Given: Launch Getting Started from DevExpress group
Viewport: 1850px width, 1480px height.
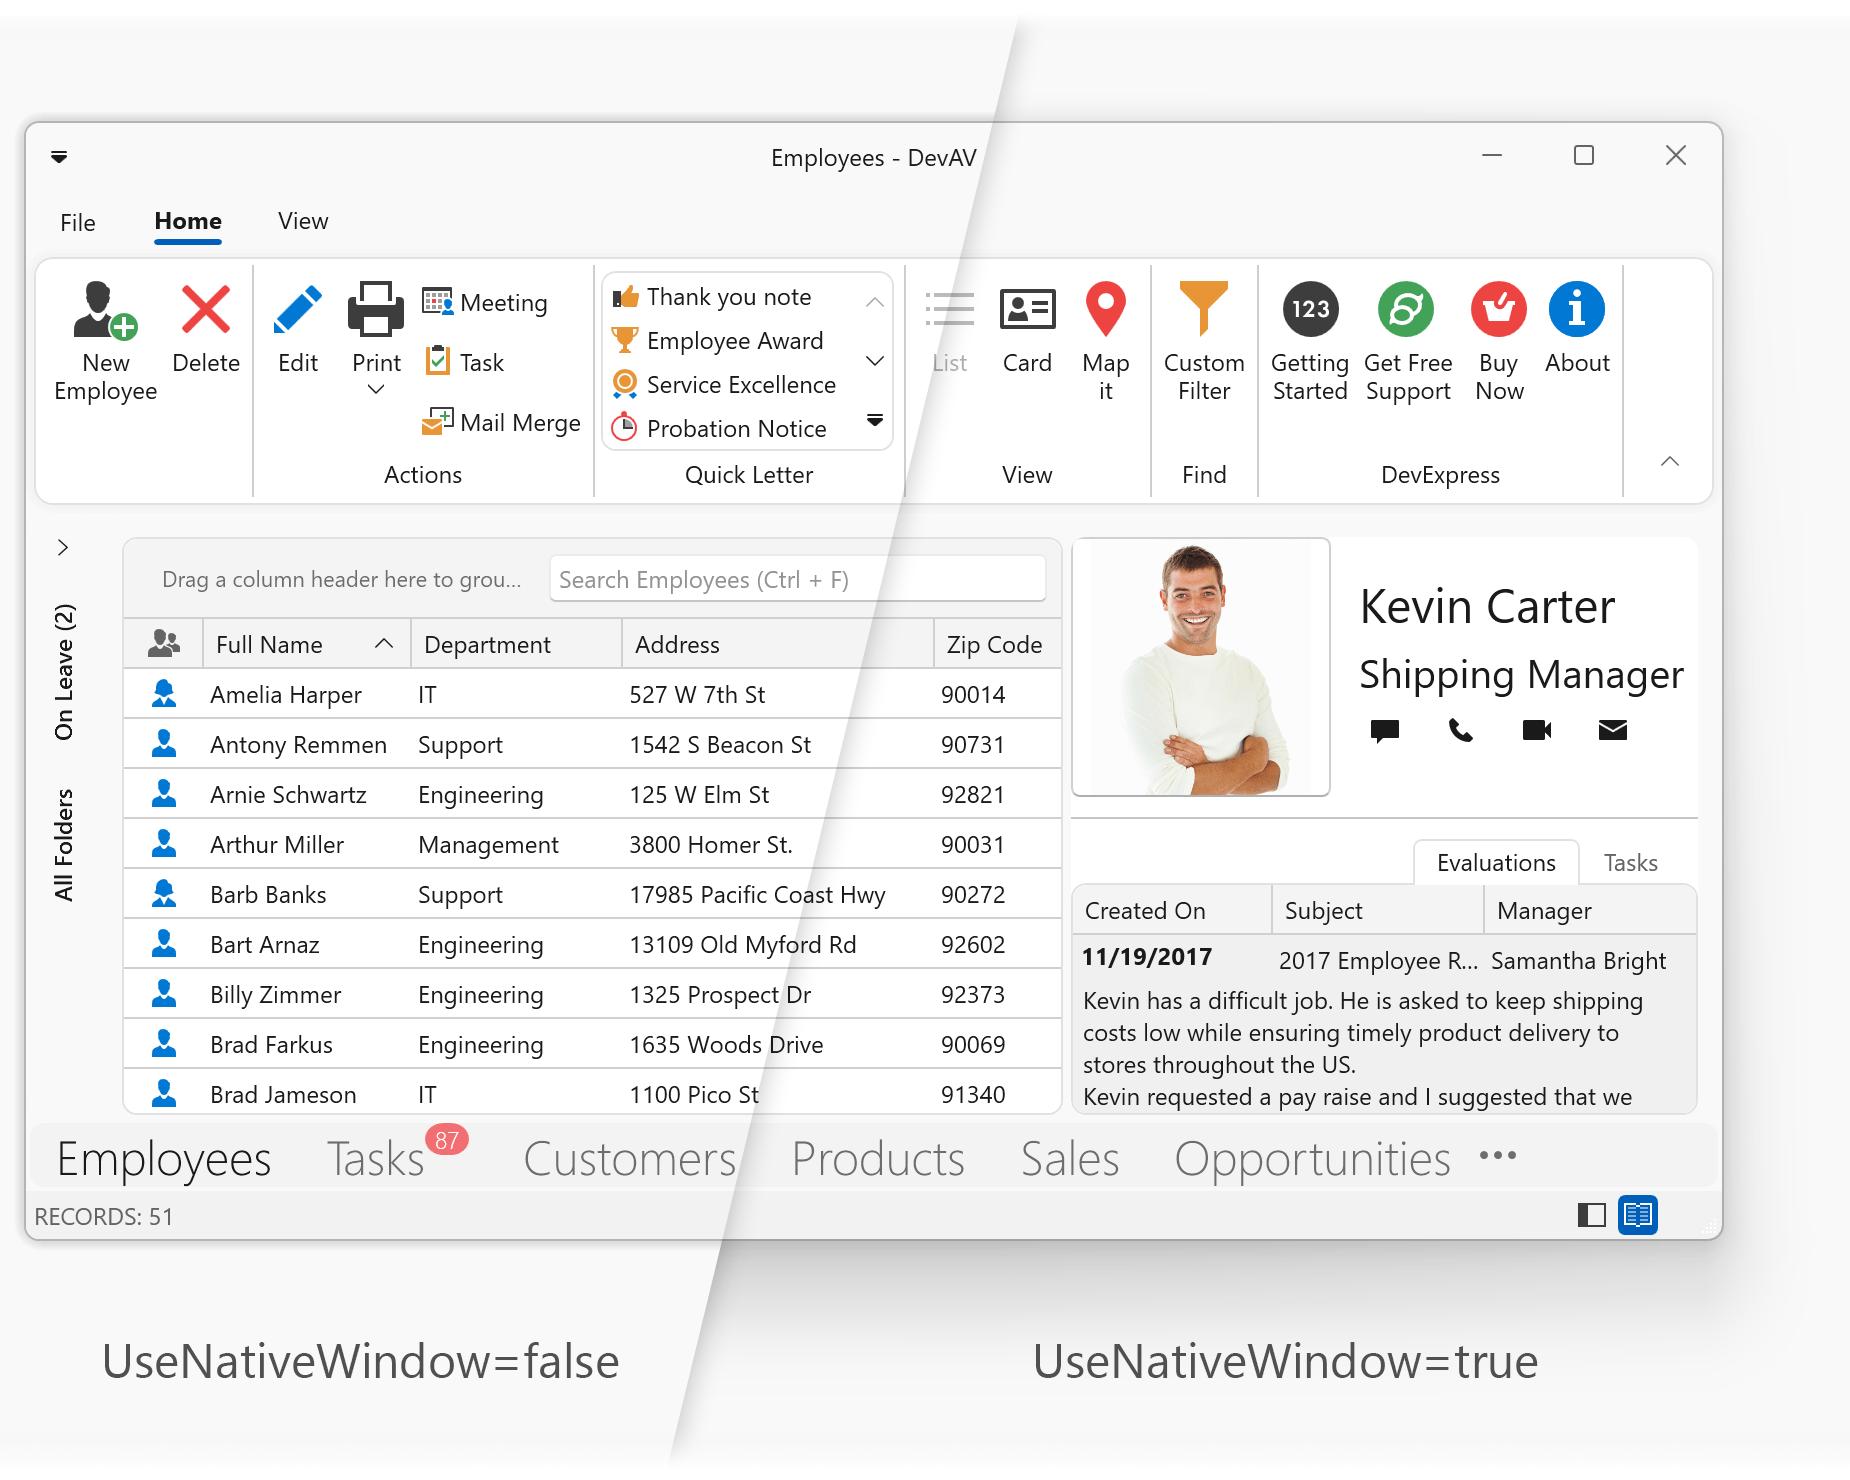Looking at the screenshot, I should pos(1309,340).
